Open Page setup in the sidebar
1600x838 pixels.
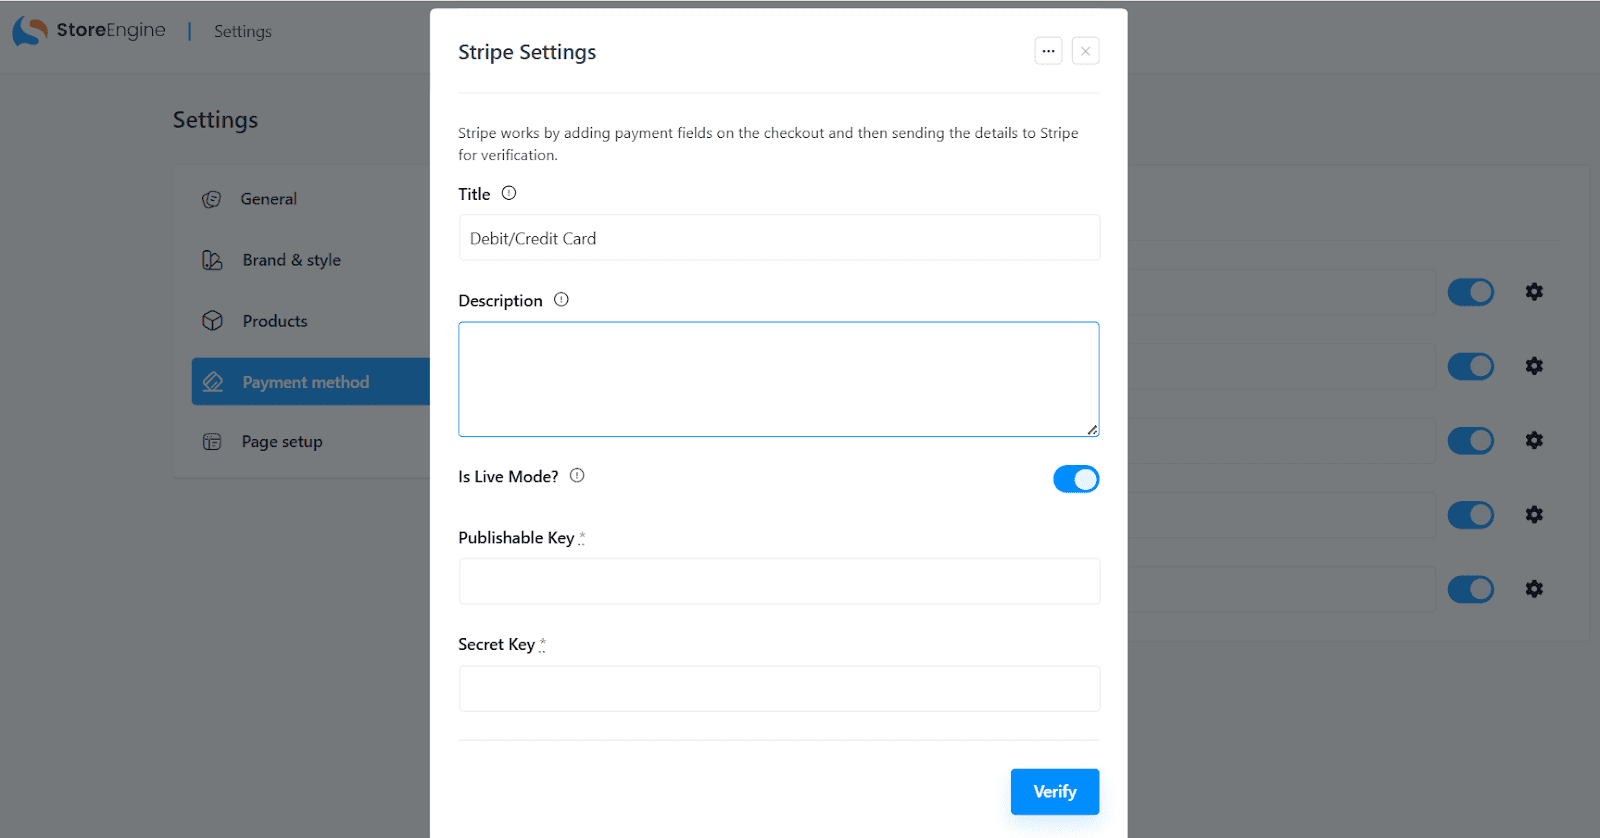click(x=281, y=442)
